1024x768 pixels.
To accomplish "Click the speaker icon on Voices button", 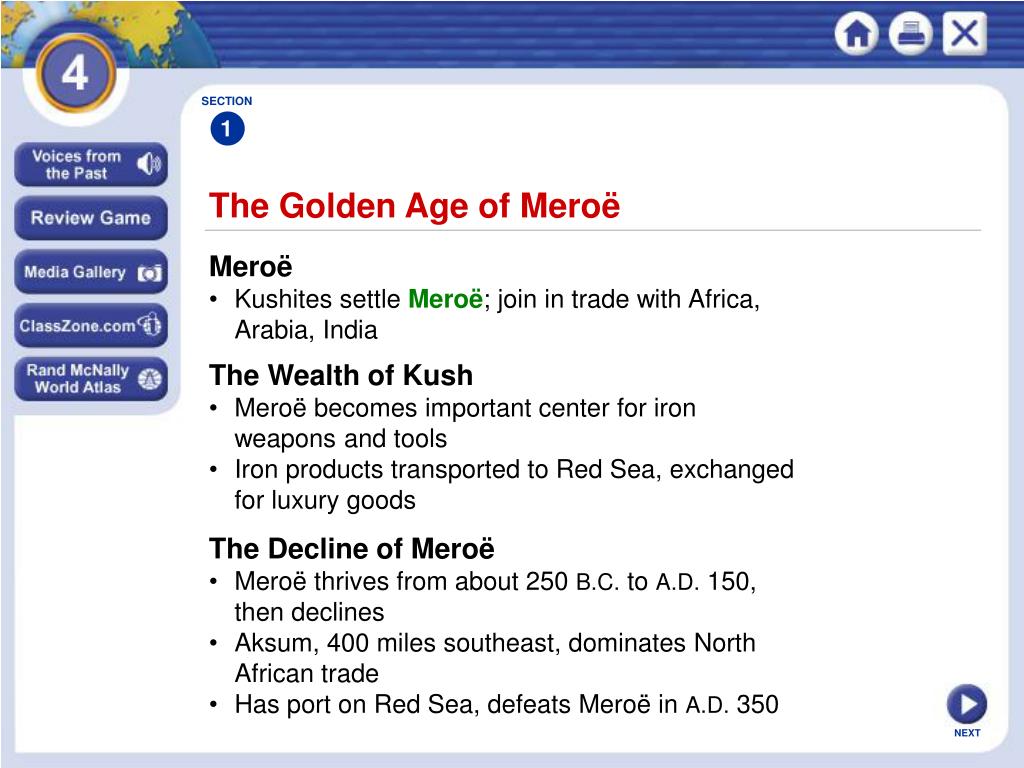I will tap(149, 164).
